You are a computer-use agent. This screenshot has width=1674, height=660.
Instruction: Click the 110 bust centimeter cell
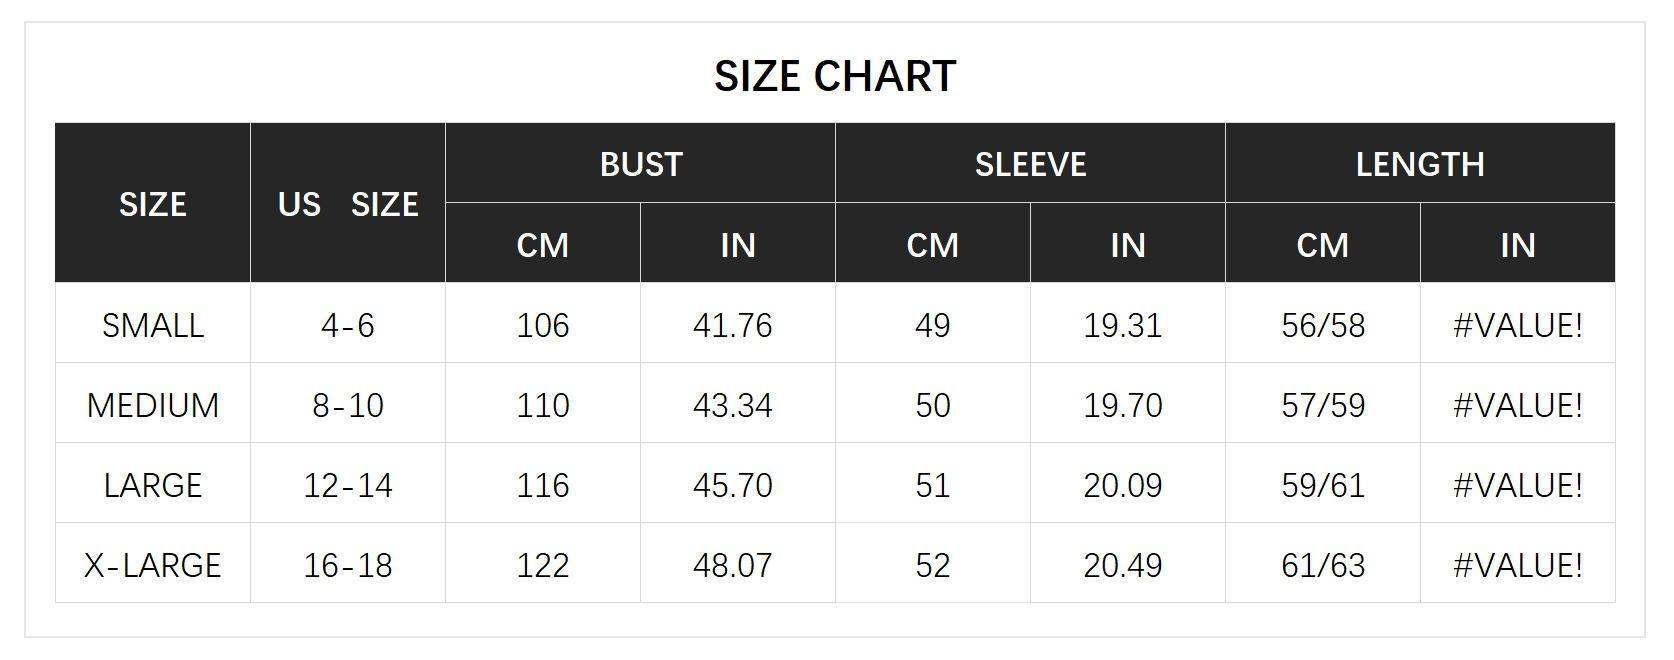pyautogui.click(x=542, y=405)
